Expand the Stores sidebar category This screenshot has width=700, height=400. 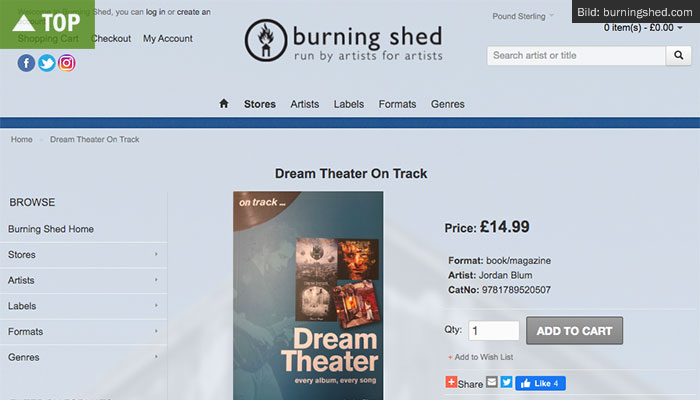[83, 254]
